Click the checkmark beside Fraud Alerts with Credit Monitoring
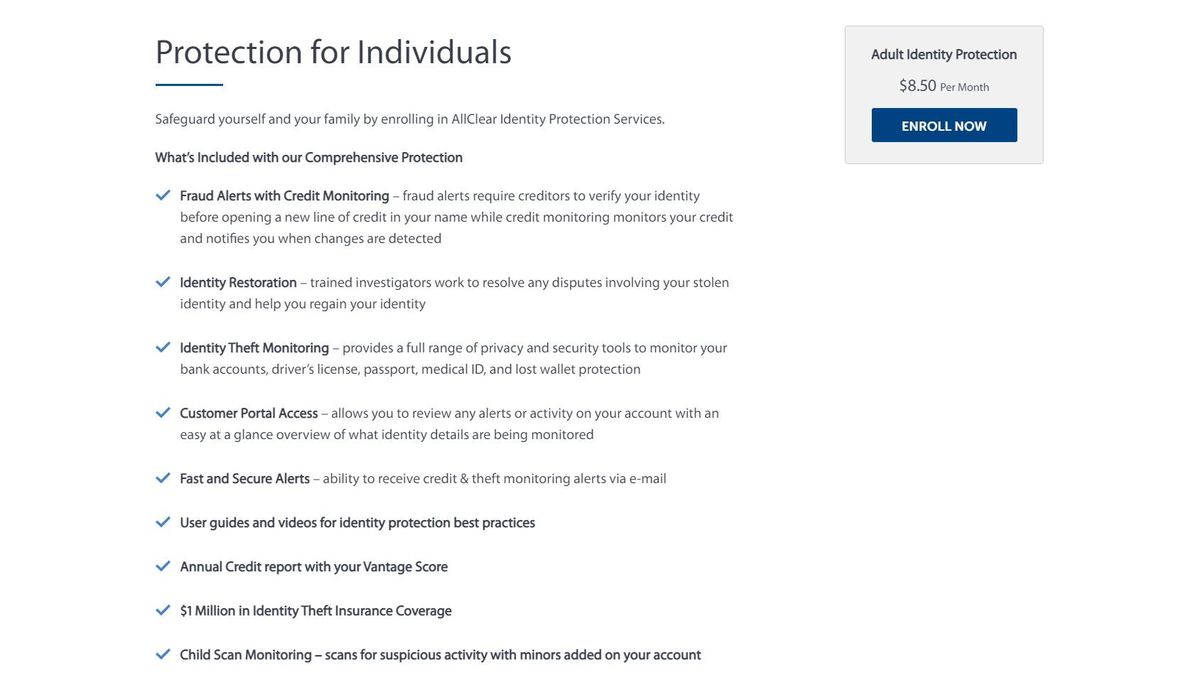The height and width of the screenshot is (675, 1200). coord(163,195)
